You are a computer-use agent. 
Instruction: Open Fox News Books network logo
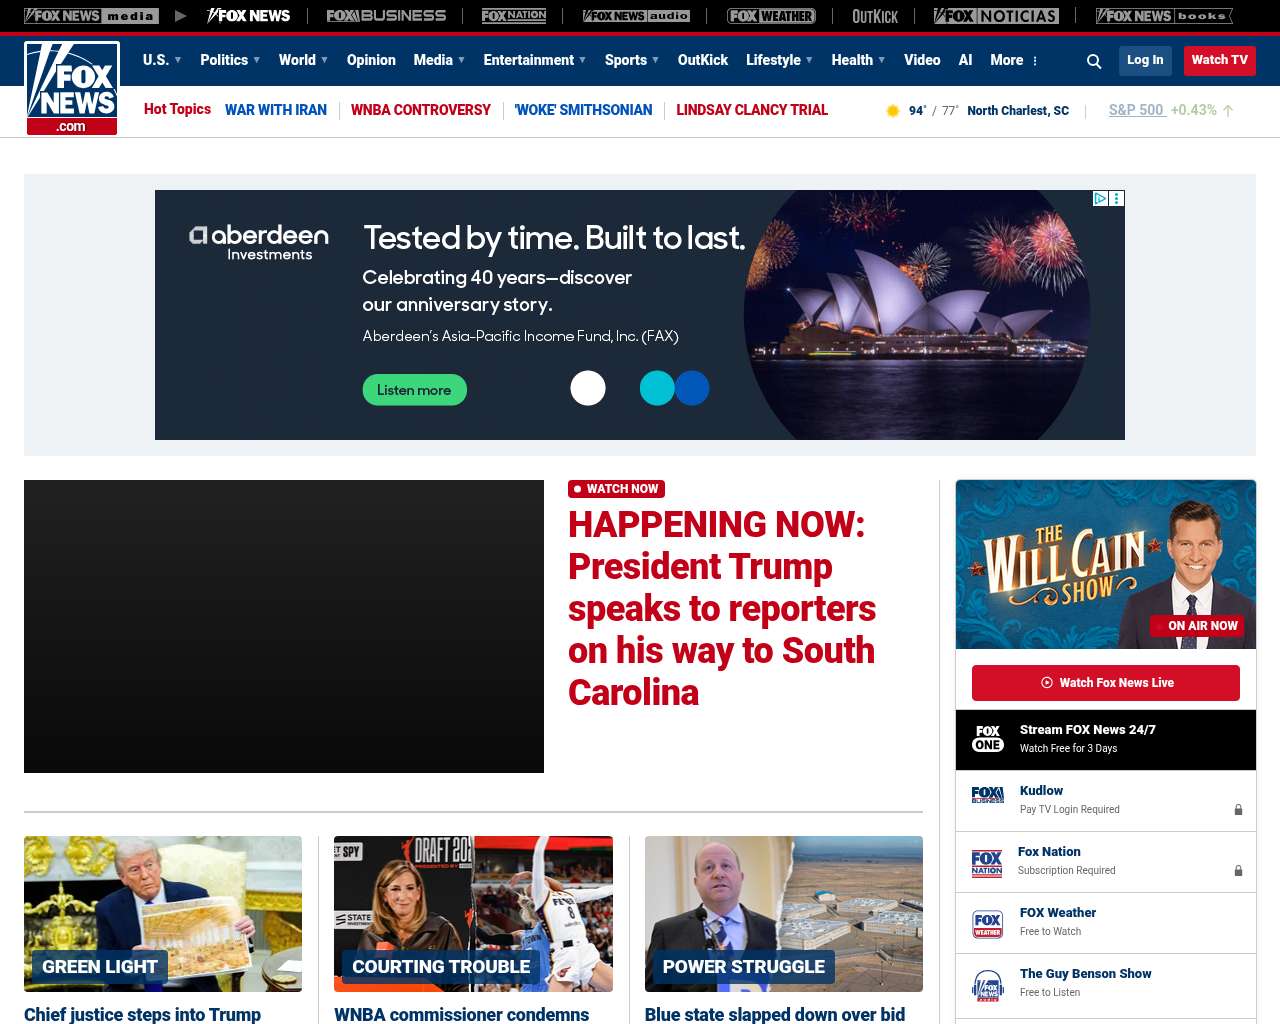pyautogui.click(x=1164, y=16)
